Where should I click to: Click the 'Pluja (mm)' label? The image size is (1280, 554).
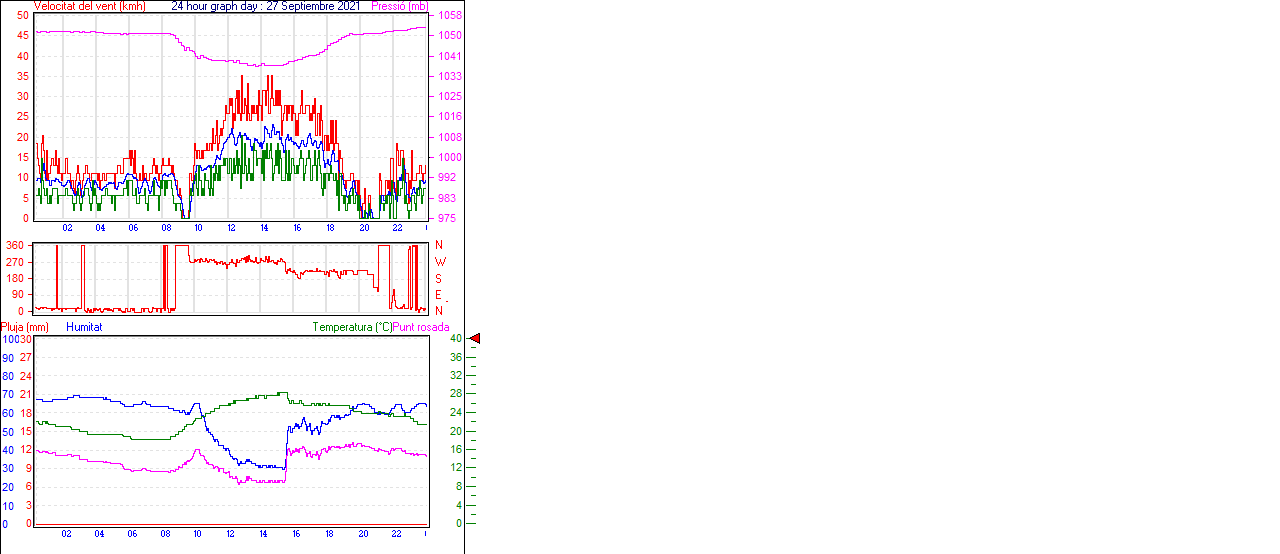[x=25, y=327]
